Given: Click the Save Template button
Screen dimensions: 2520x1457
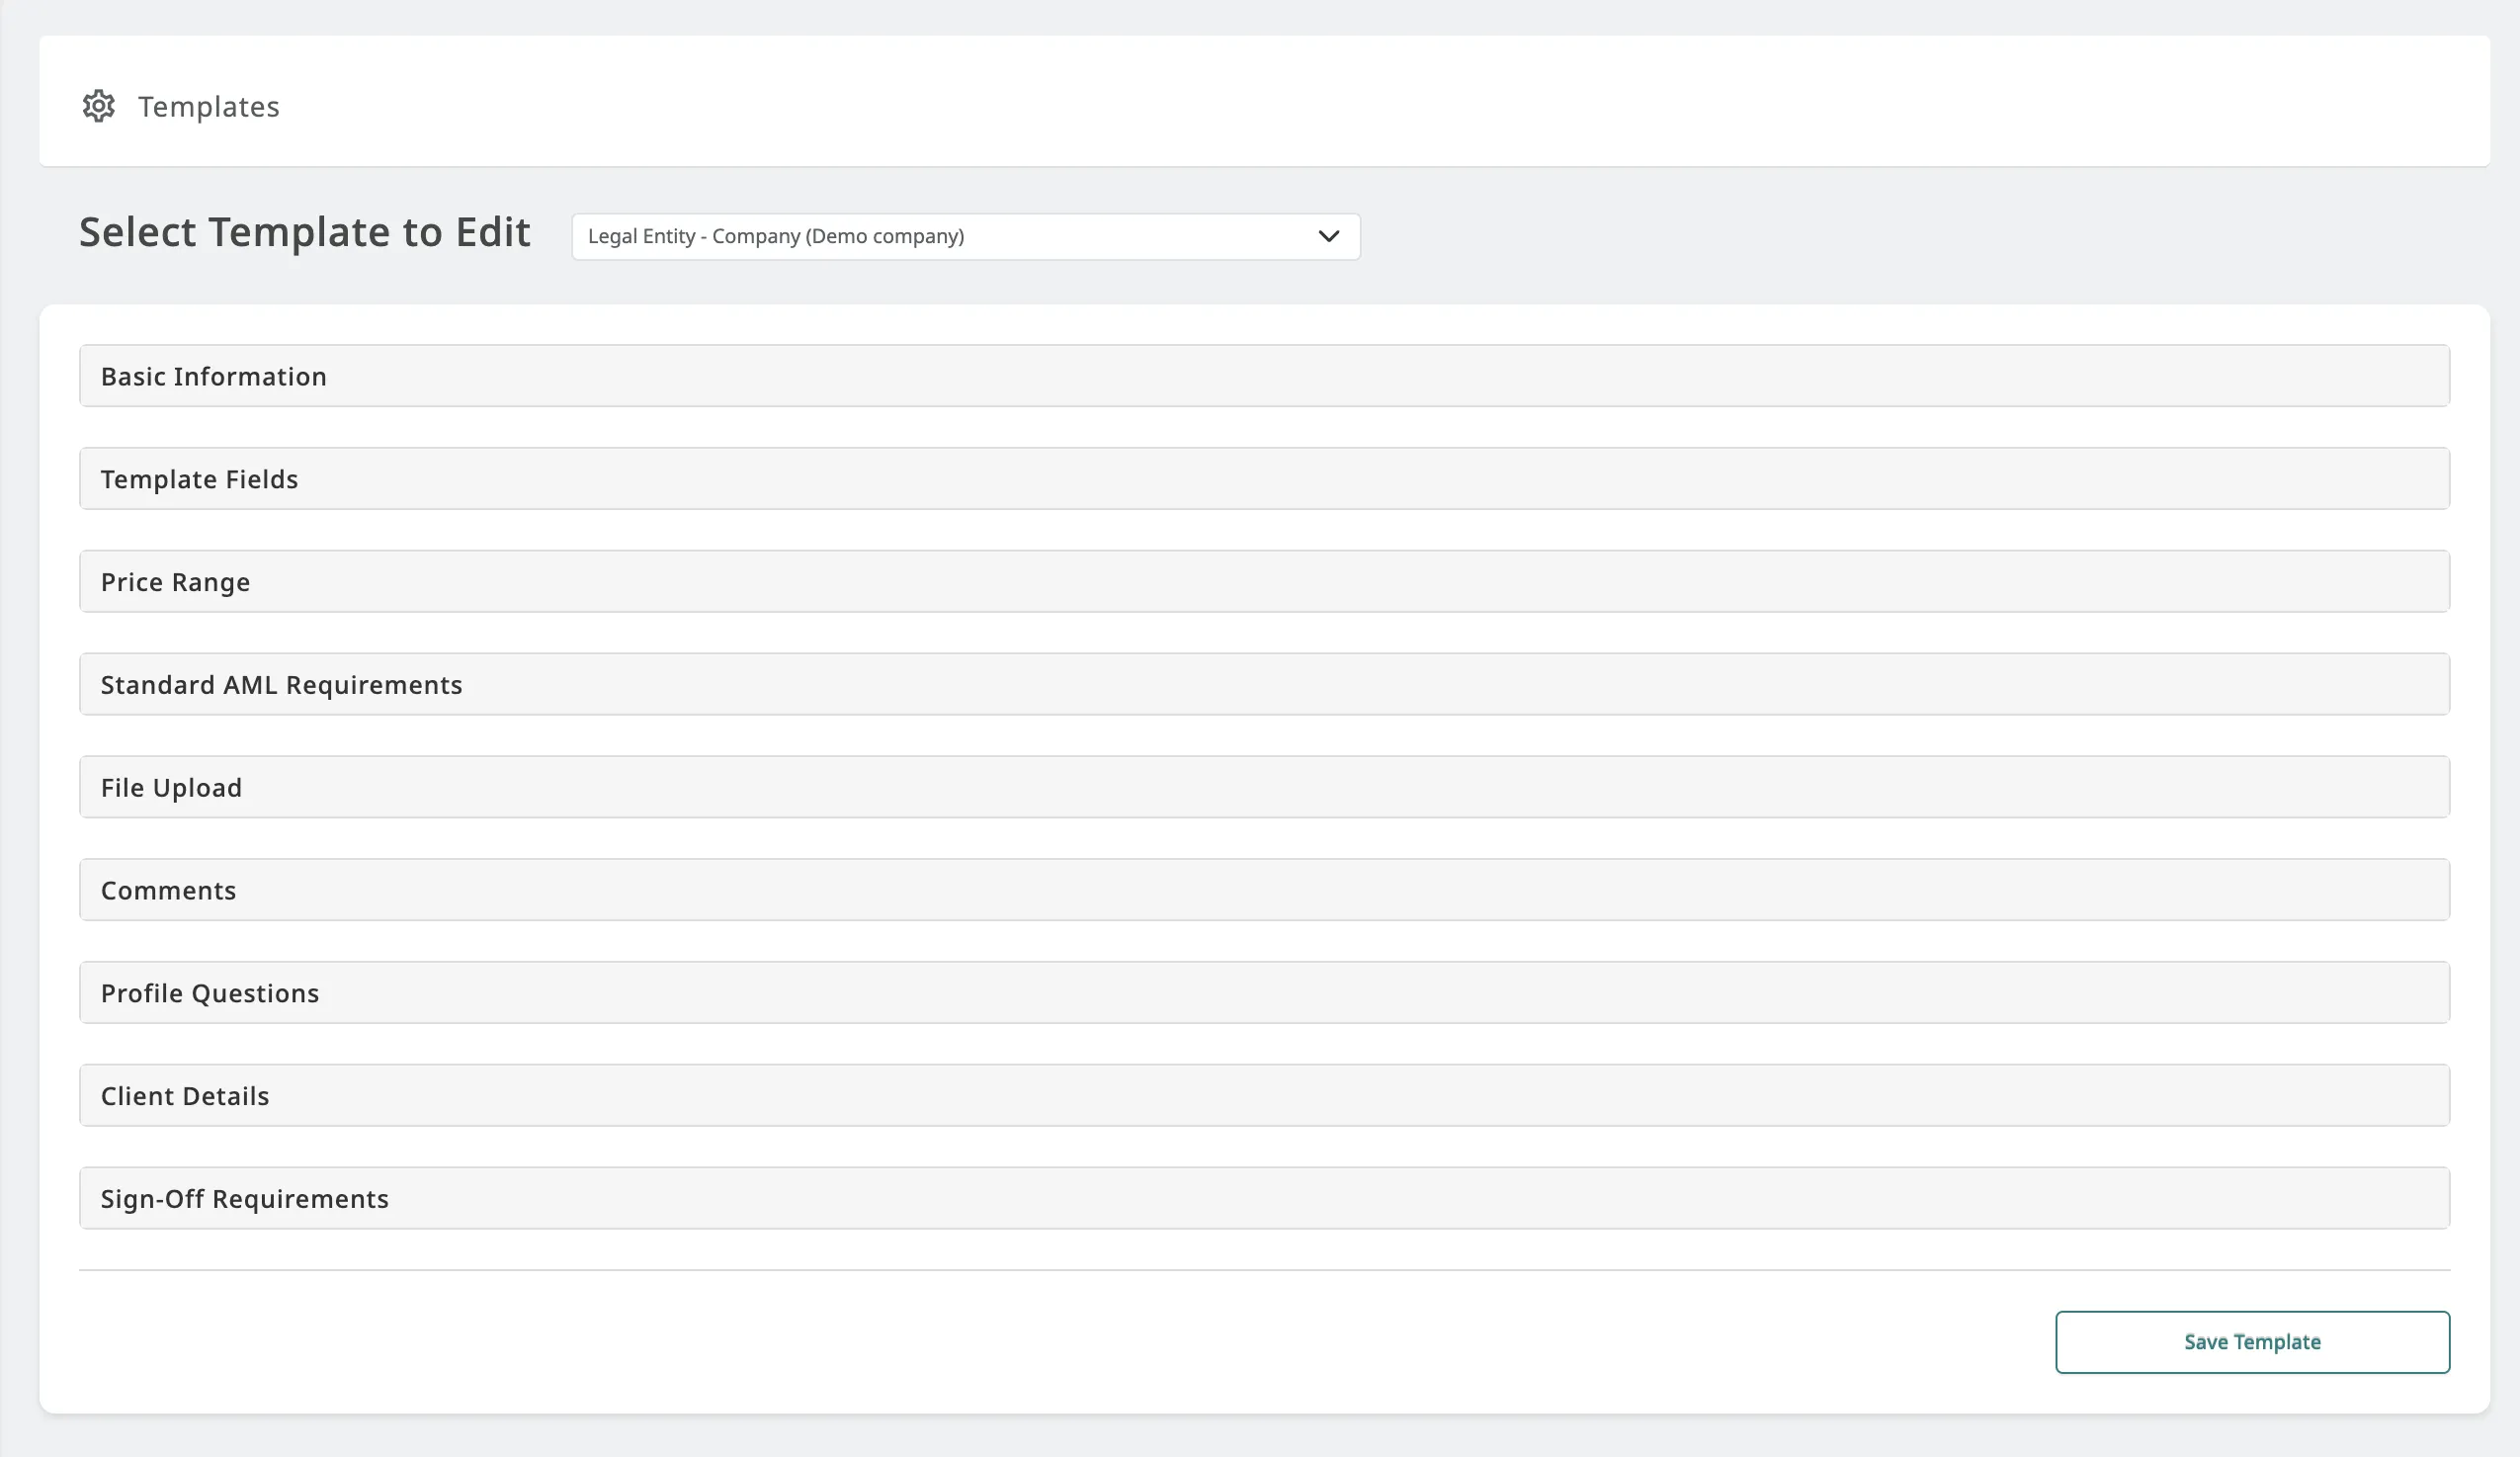Looking at the screenshot, I should coord(2252,1342).
